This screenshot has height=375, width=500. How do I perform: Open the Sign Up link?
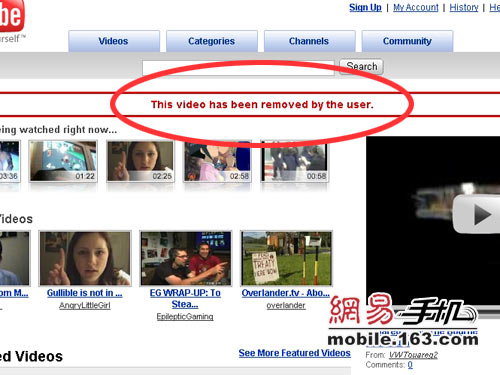click(365, 7)
